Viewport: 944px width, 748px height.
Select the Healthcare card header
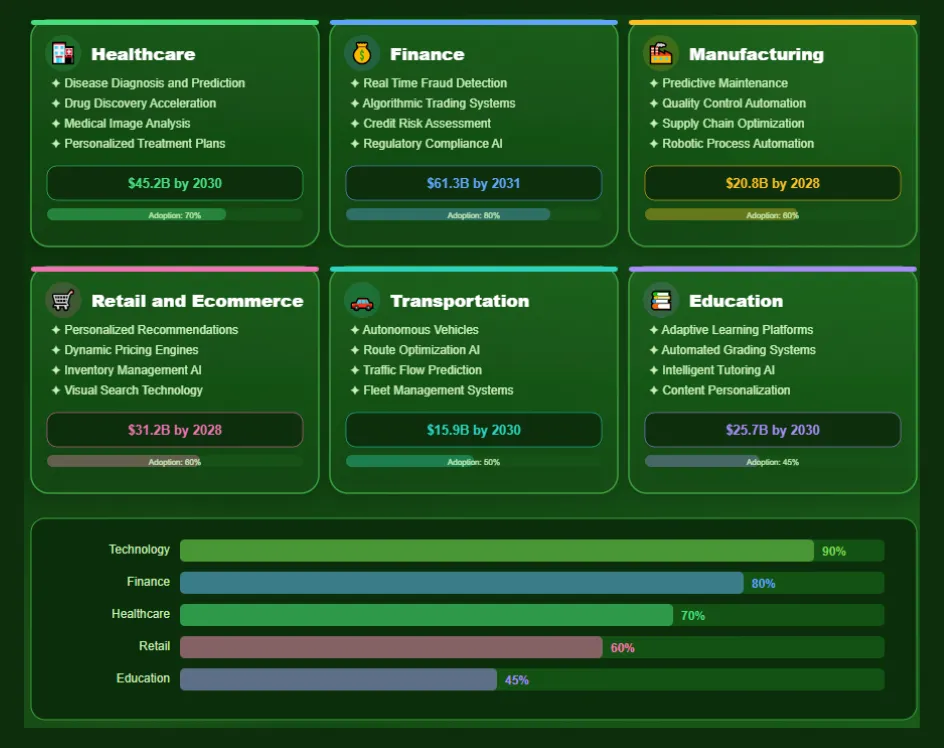[x=144, y=53]
